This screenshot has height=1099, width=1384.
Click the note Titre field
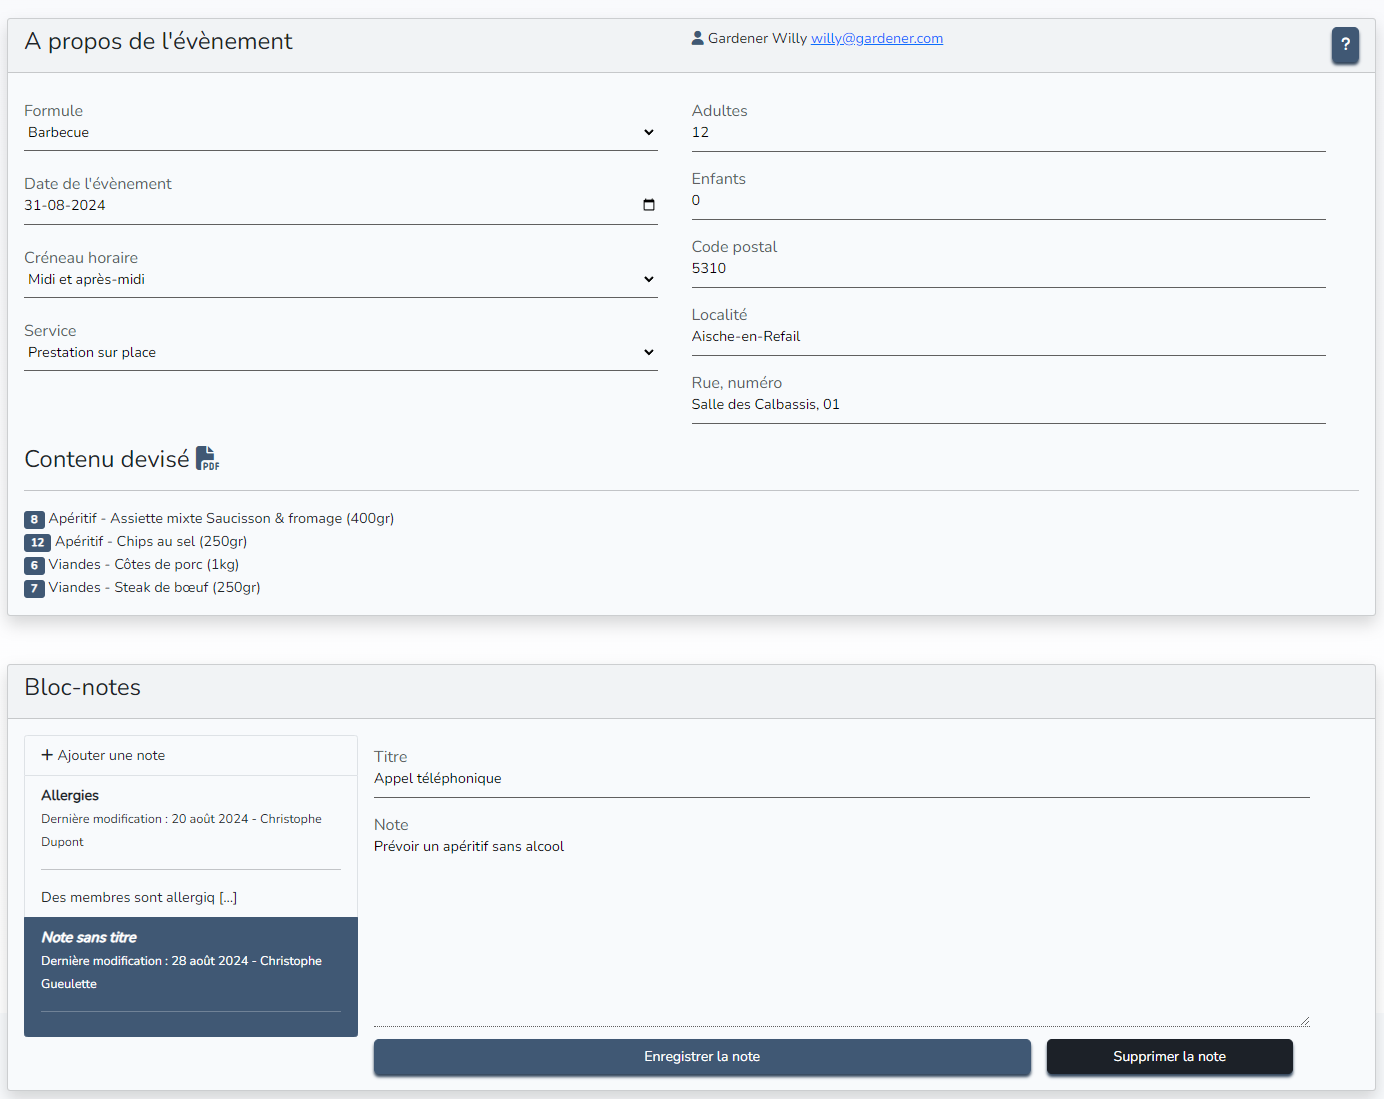[x=841, y=778]
